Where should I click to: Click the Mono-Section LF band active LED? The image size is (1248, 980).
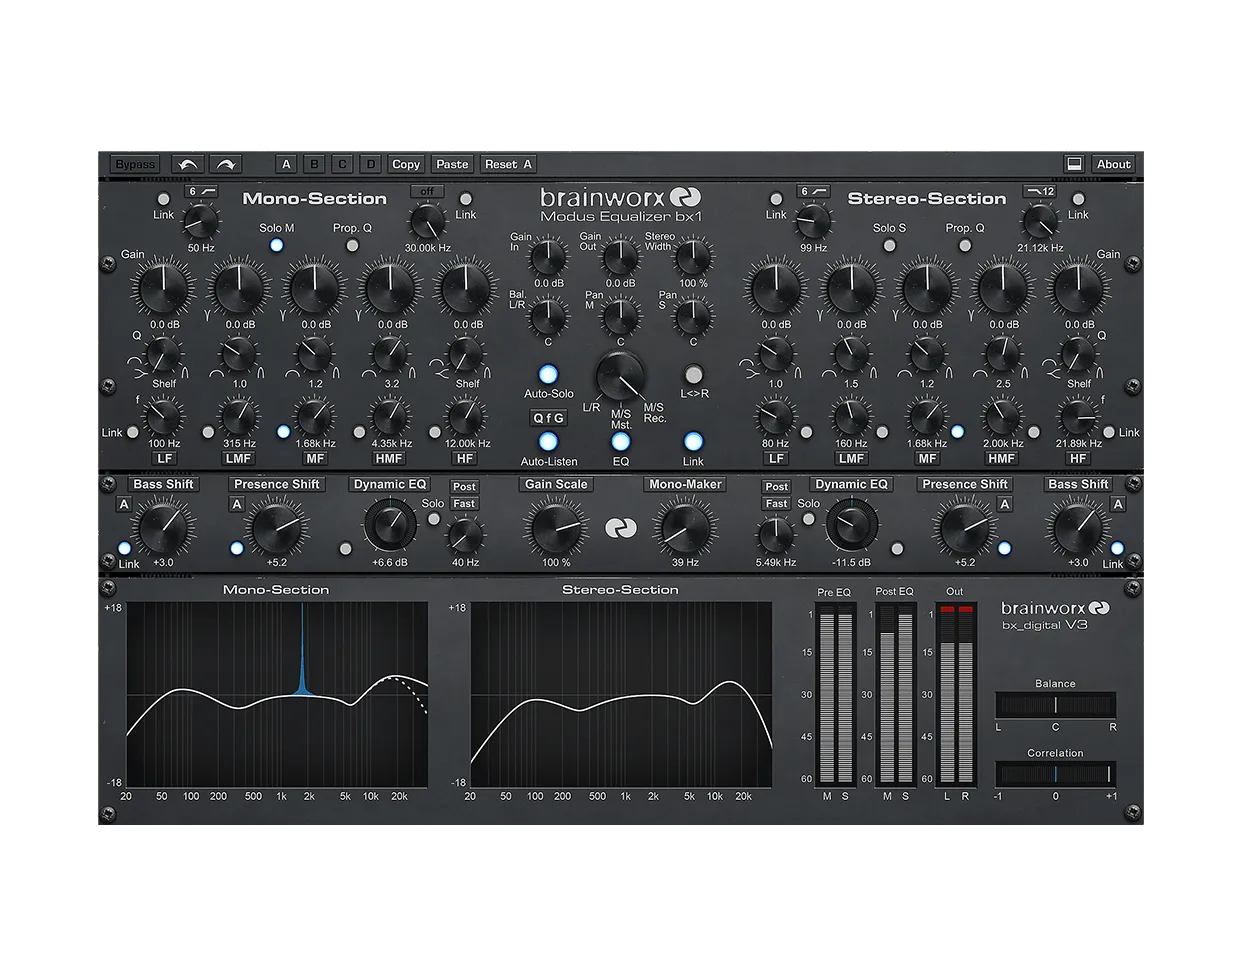pyautogui.click(x=131, y=433)
